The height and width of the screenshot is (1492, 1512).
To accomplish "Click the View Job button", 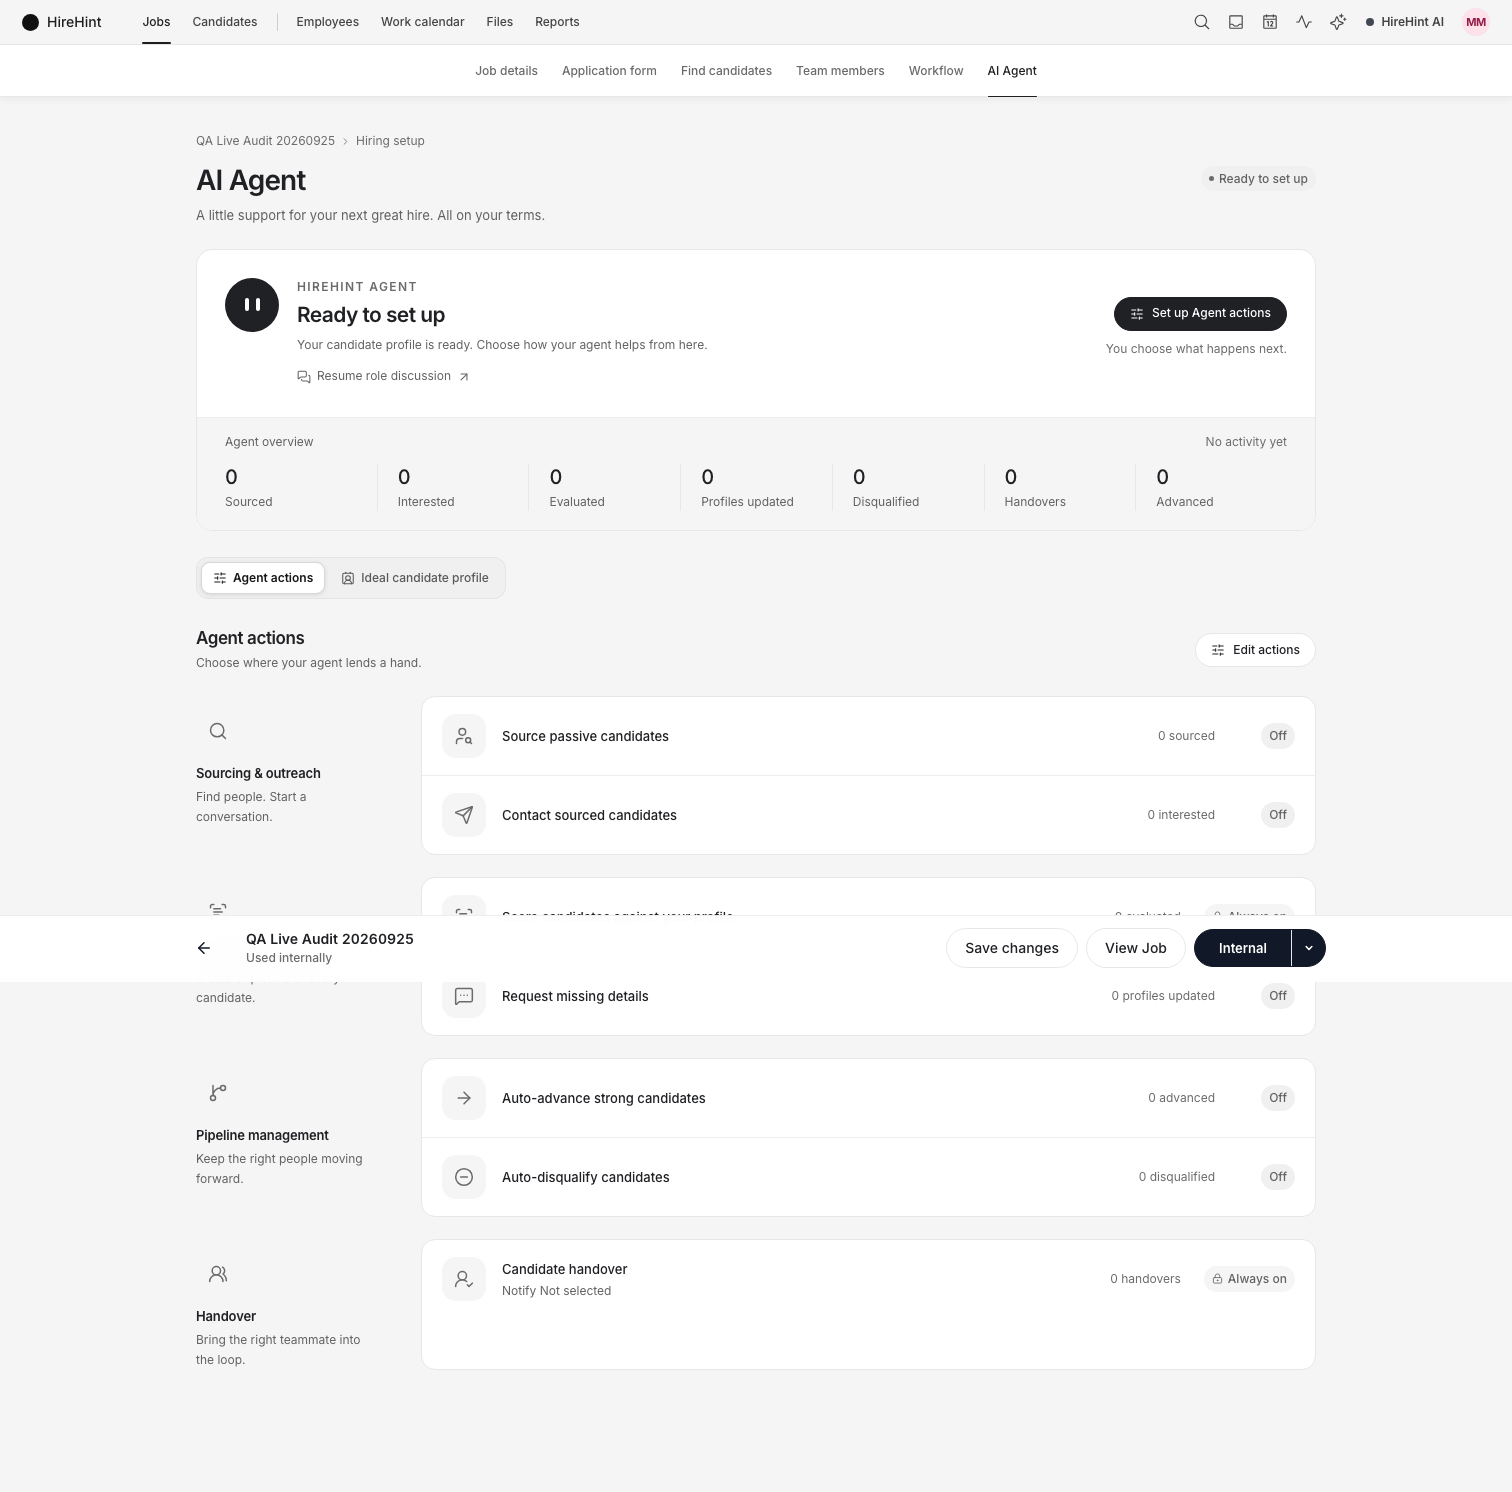I will coord(1136,948).
